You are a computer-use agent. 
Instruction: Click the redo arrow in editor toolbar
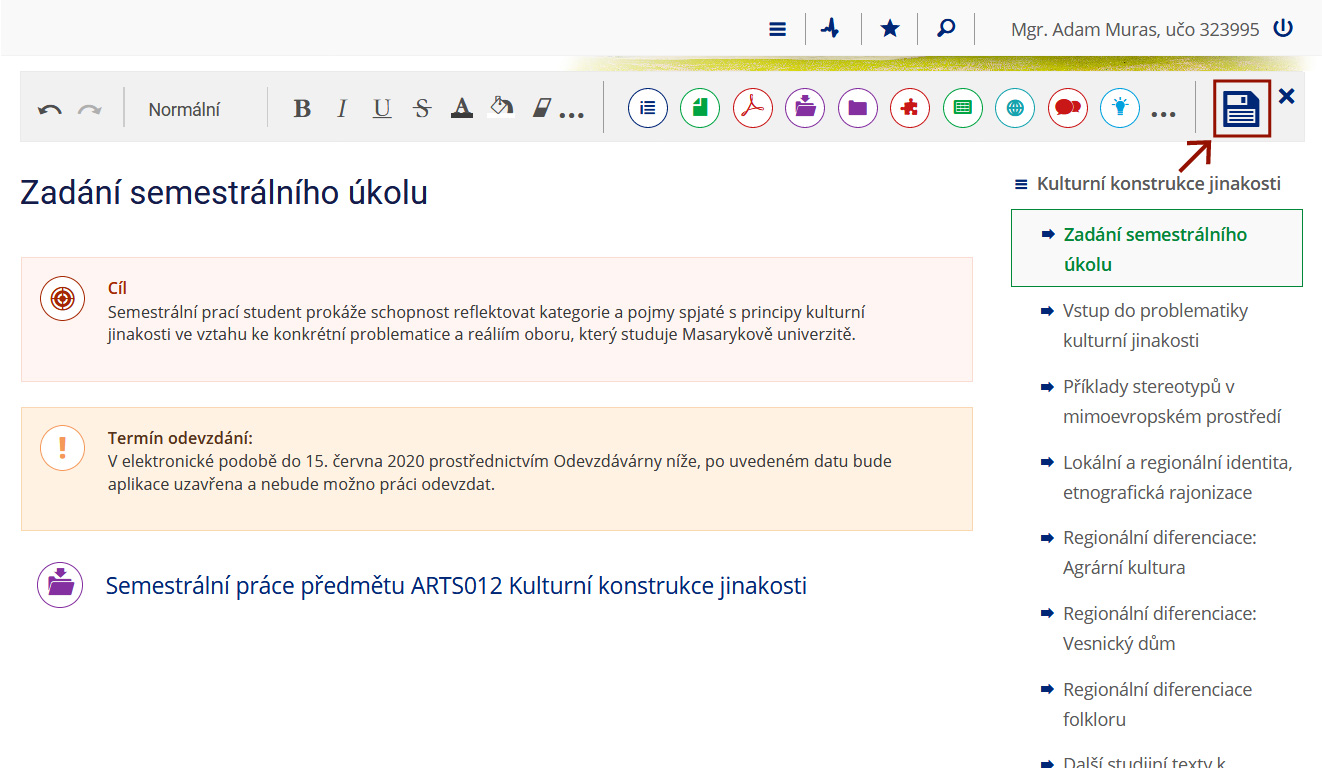coord(90,109)
